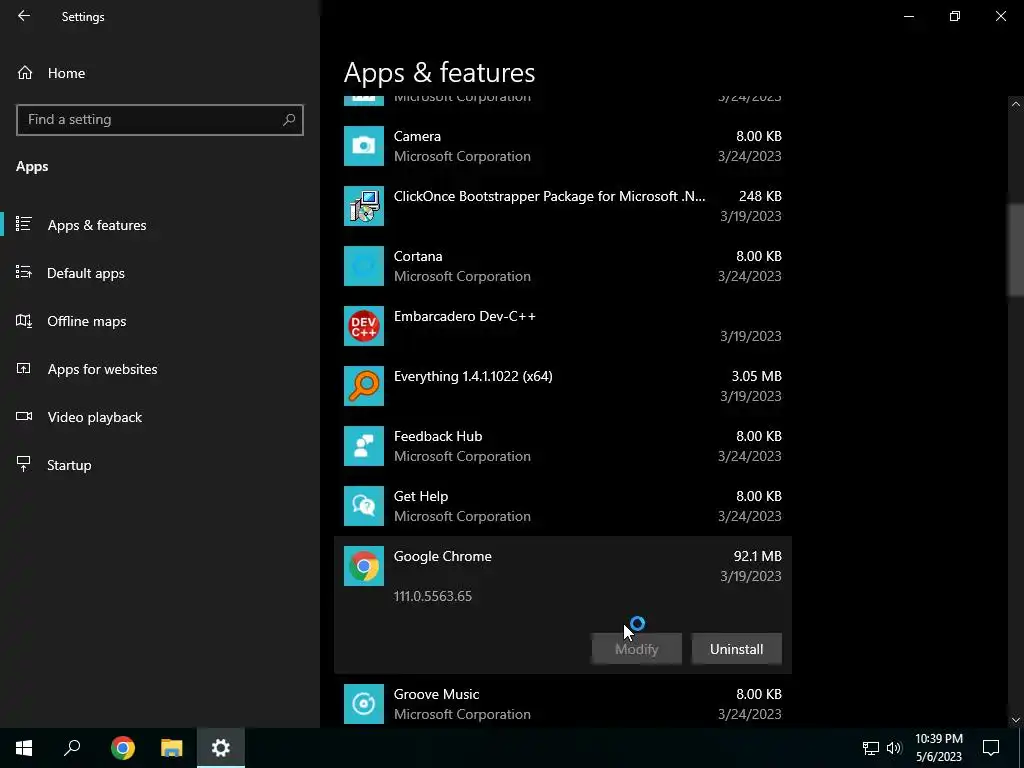Click the 3.05 MB size of Everything
The image size is (1024, 768).
(x=756, y=376)
